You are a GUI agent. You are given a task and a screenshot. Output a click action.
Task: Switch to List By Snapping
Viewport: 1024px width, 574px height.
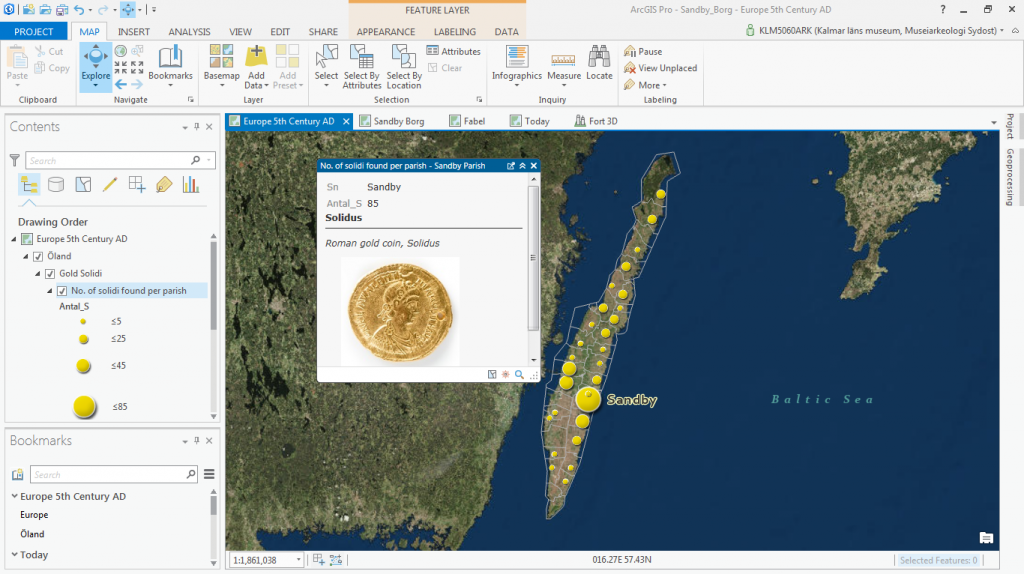point(136,185)
